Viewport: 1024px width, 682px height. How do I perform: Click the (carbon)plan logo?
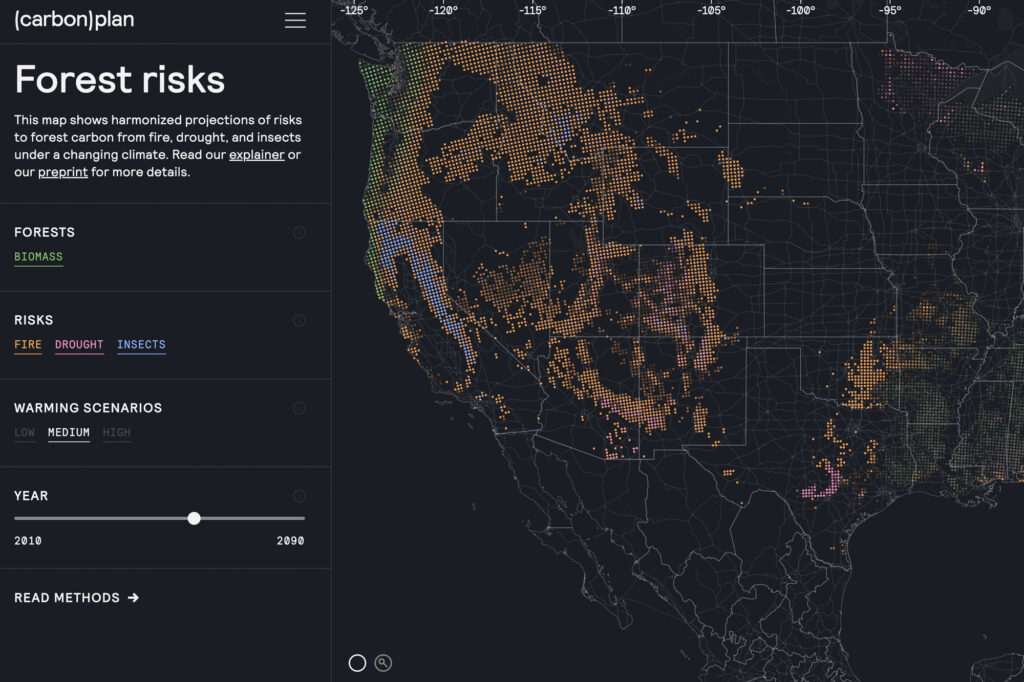coord(74,18)
